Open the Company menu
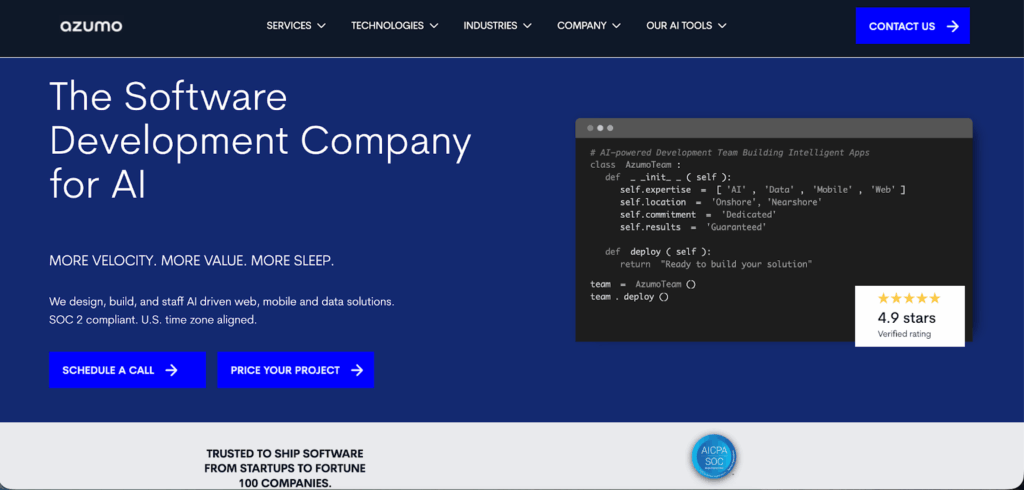This screenshot has width=1024, height=490. click(588, 25)
